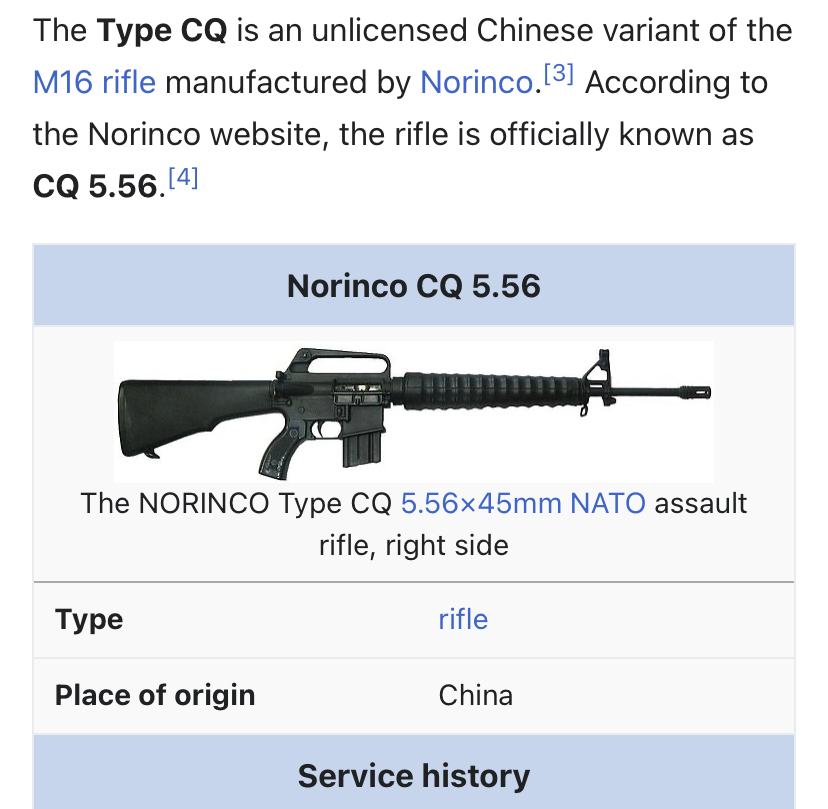Open the 5.56×45mm NATO cartridge link
This screenshot has width=828, height=809.
click(523, 502)
